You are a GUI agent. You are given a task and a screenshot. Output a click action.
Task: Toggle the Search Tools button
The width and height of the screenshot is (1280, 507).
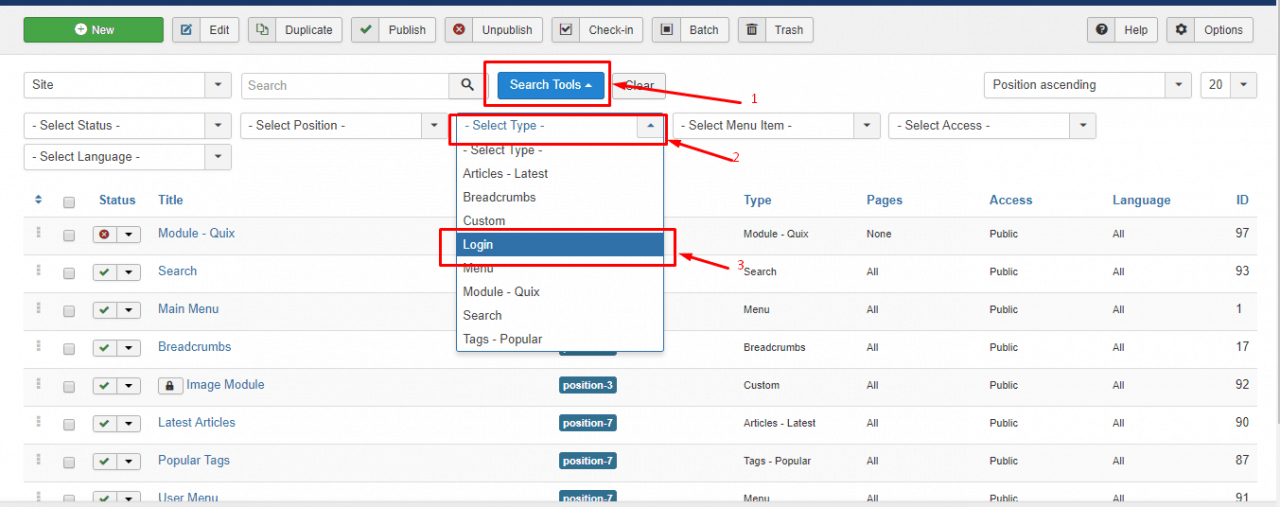point(551,85)
